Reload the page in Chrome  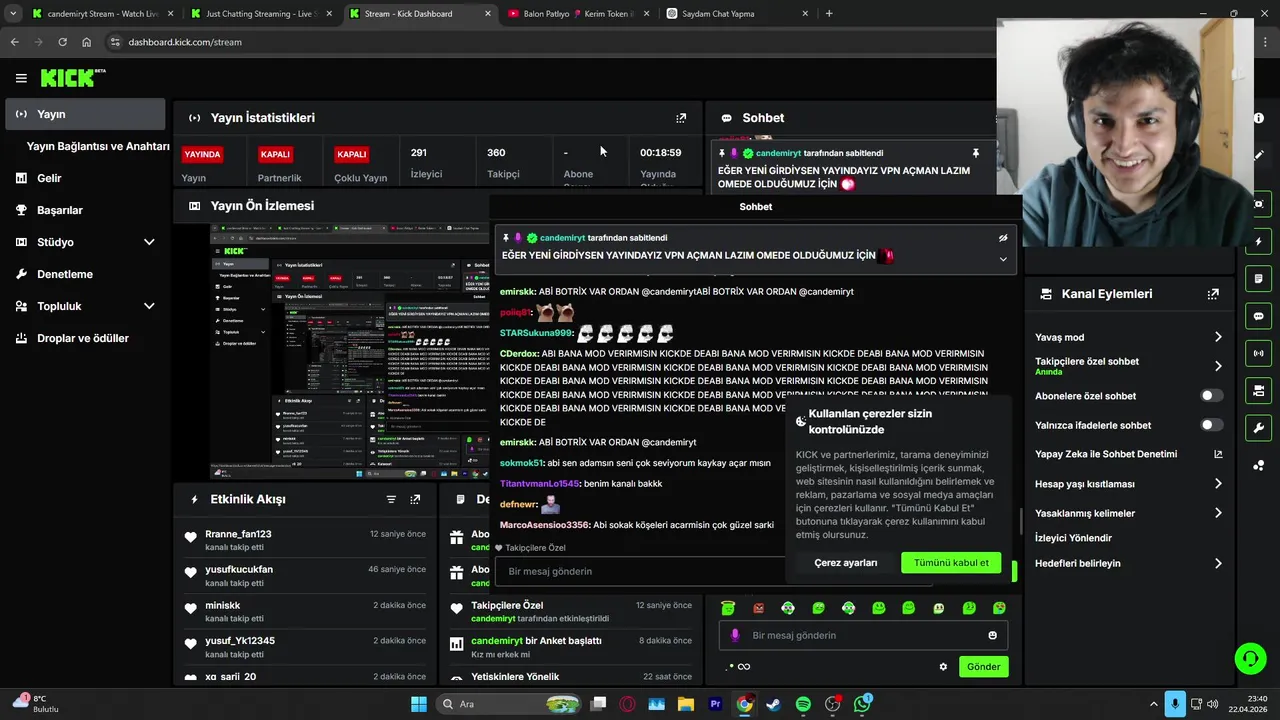tap(62, 42)
